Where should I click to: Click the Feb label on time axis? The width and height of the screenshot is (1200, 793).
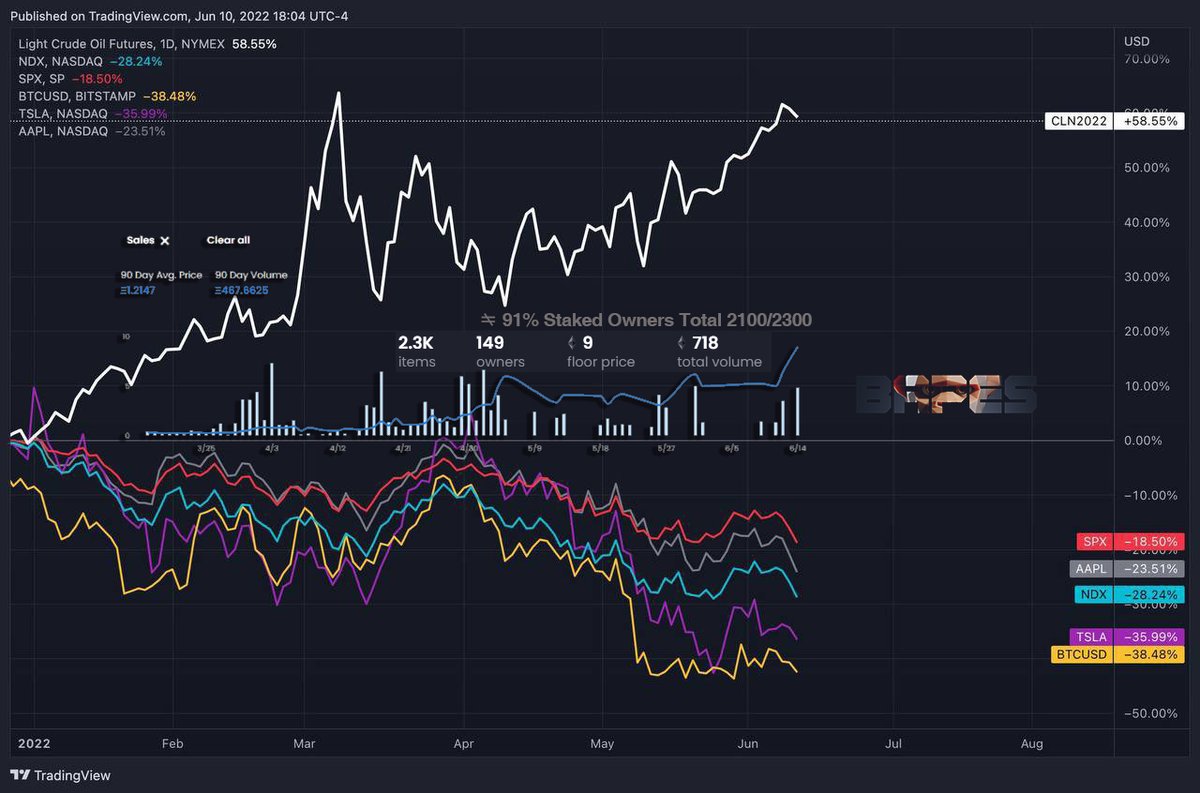172,744
